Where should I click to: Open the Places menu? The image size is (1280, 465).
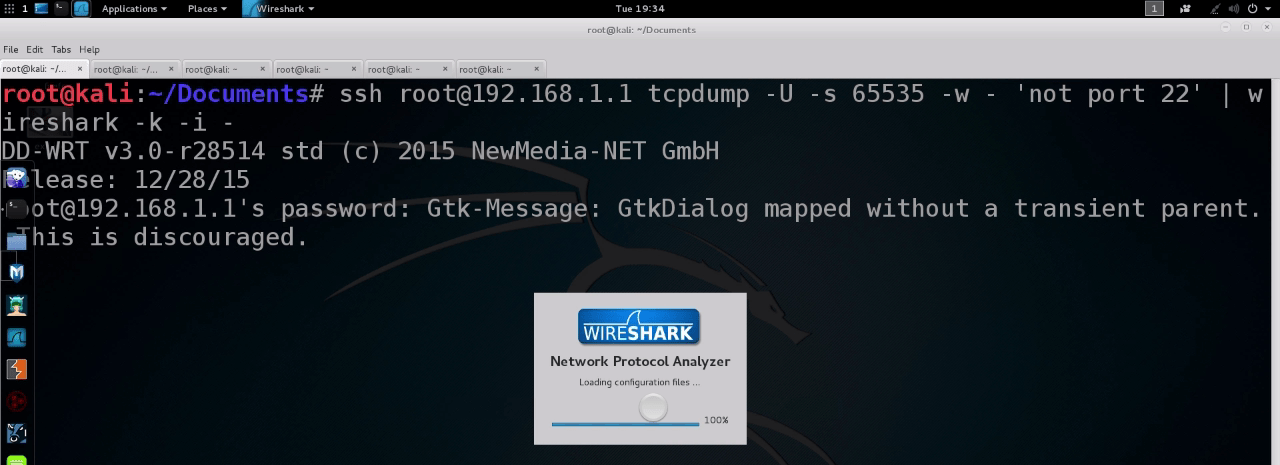point(206,8)
